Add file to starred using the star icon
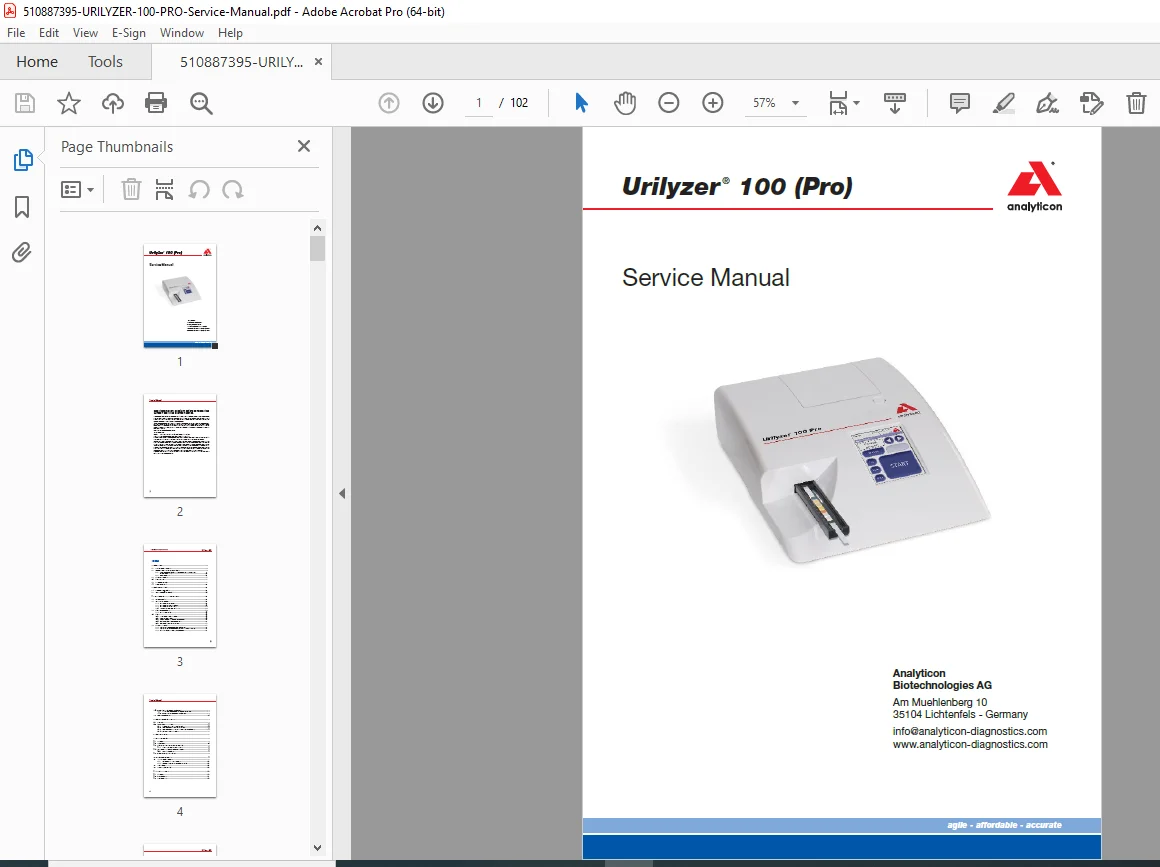Viewport: 1160px width, 867px height. coord(69,103)
